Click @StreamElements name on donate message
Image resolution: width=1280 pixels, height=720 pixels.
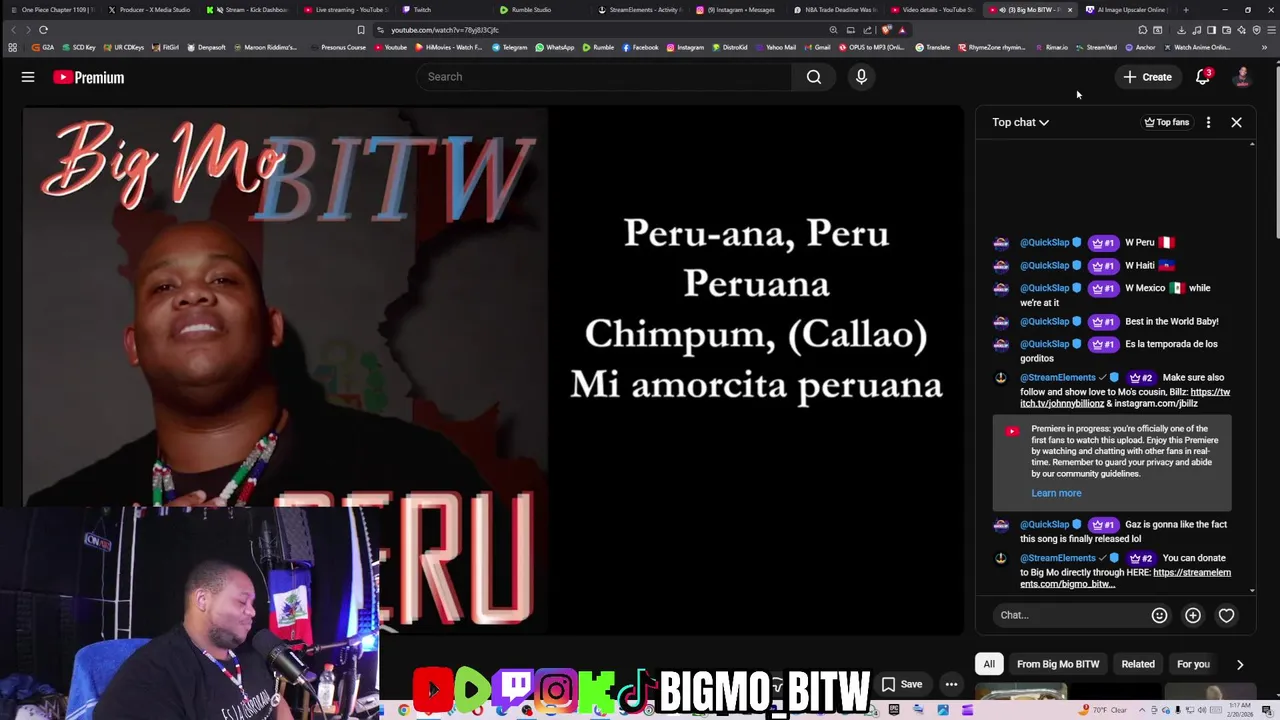click(1058, 558)
